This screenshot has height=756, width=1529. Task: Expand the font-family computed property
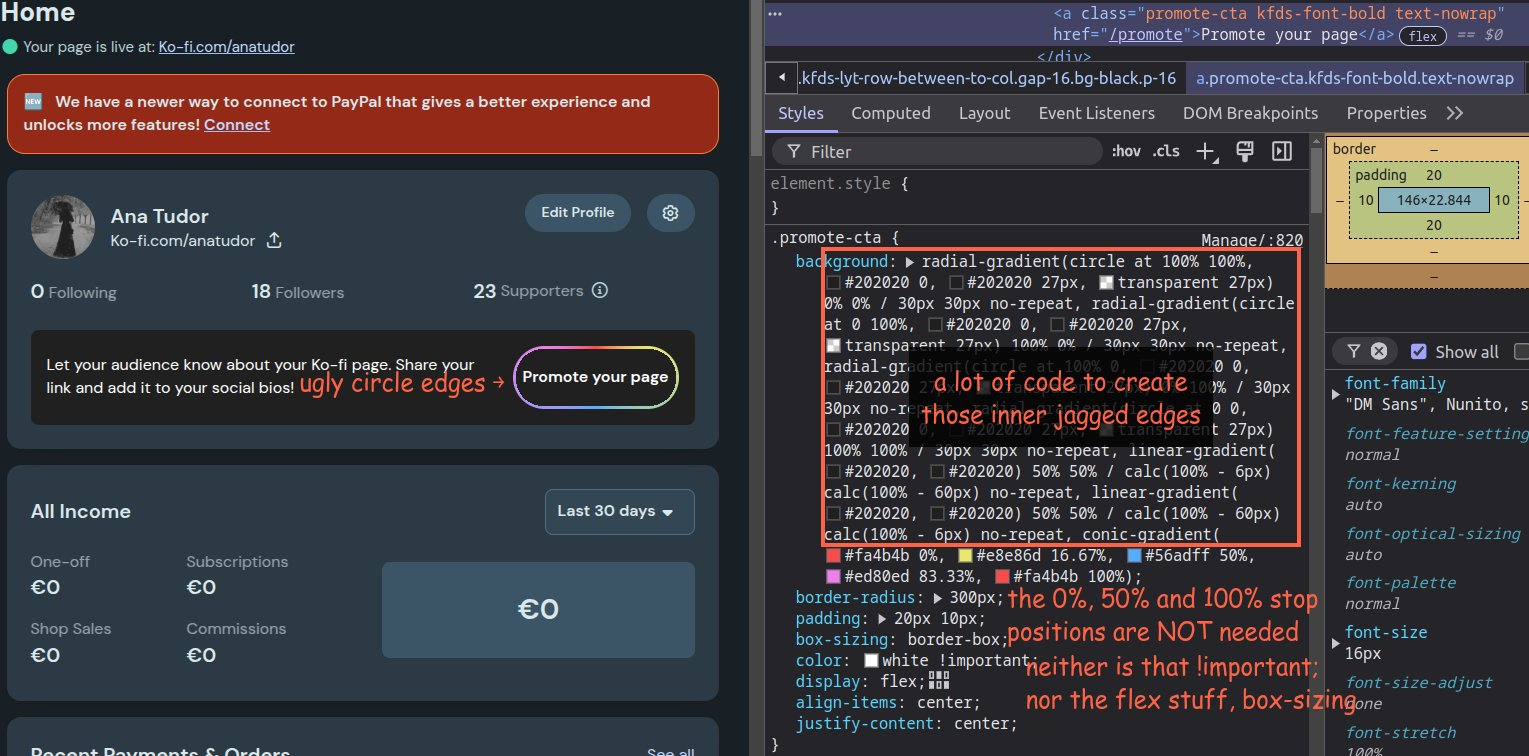coord(1337,395)
